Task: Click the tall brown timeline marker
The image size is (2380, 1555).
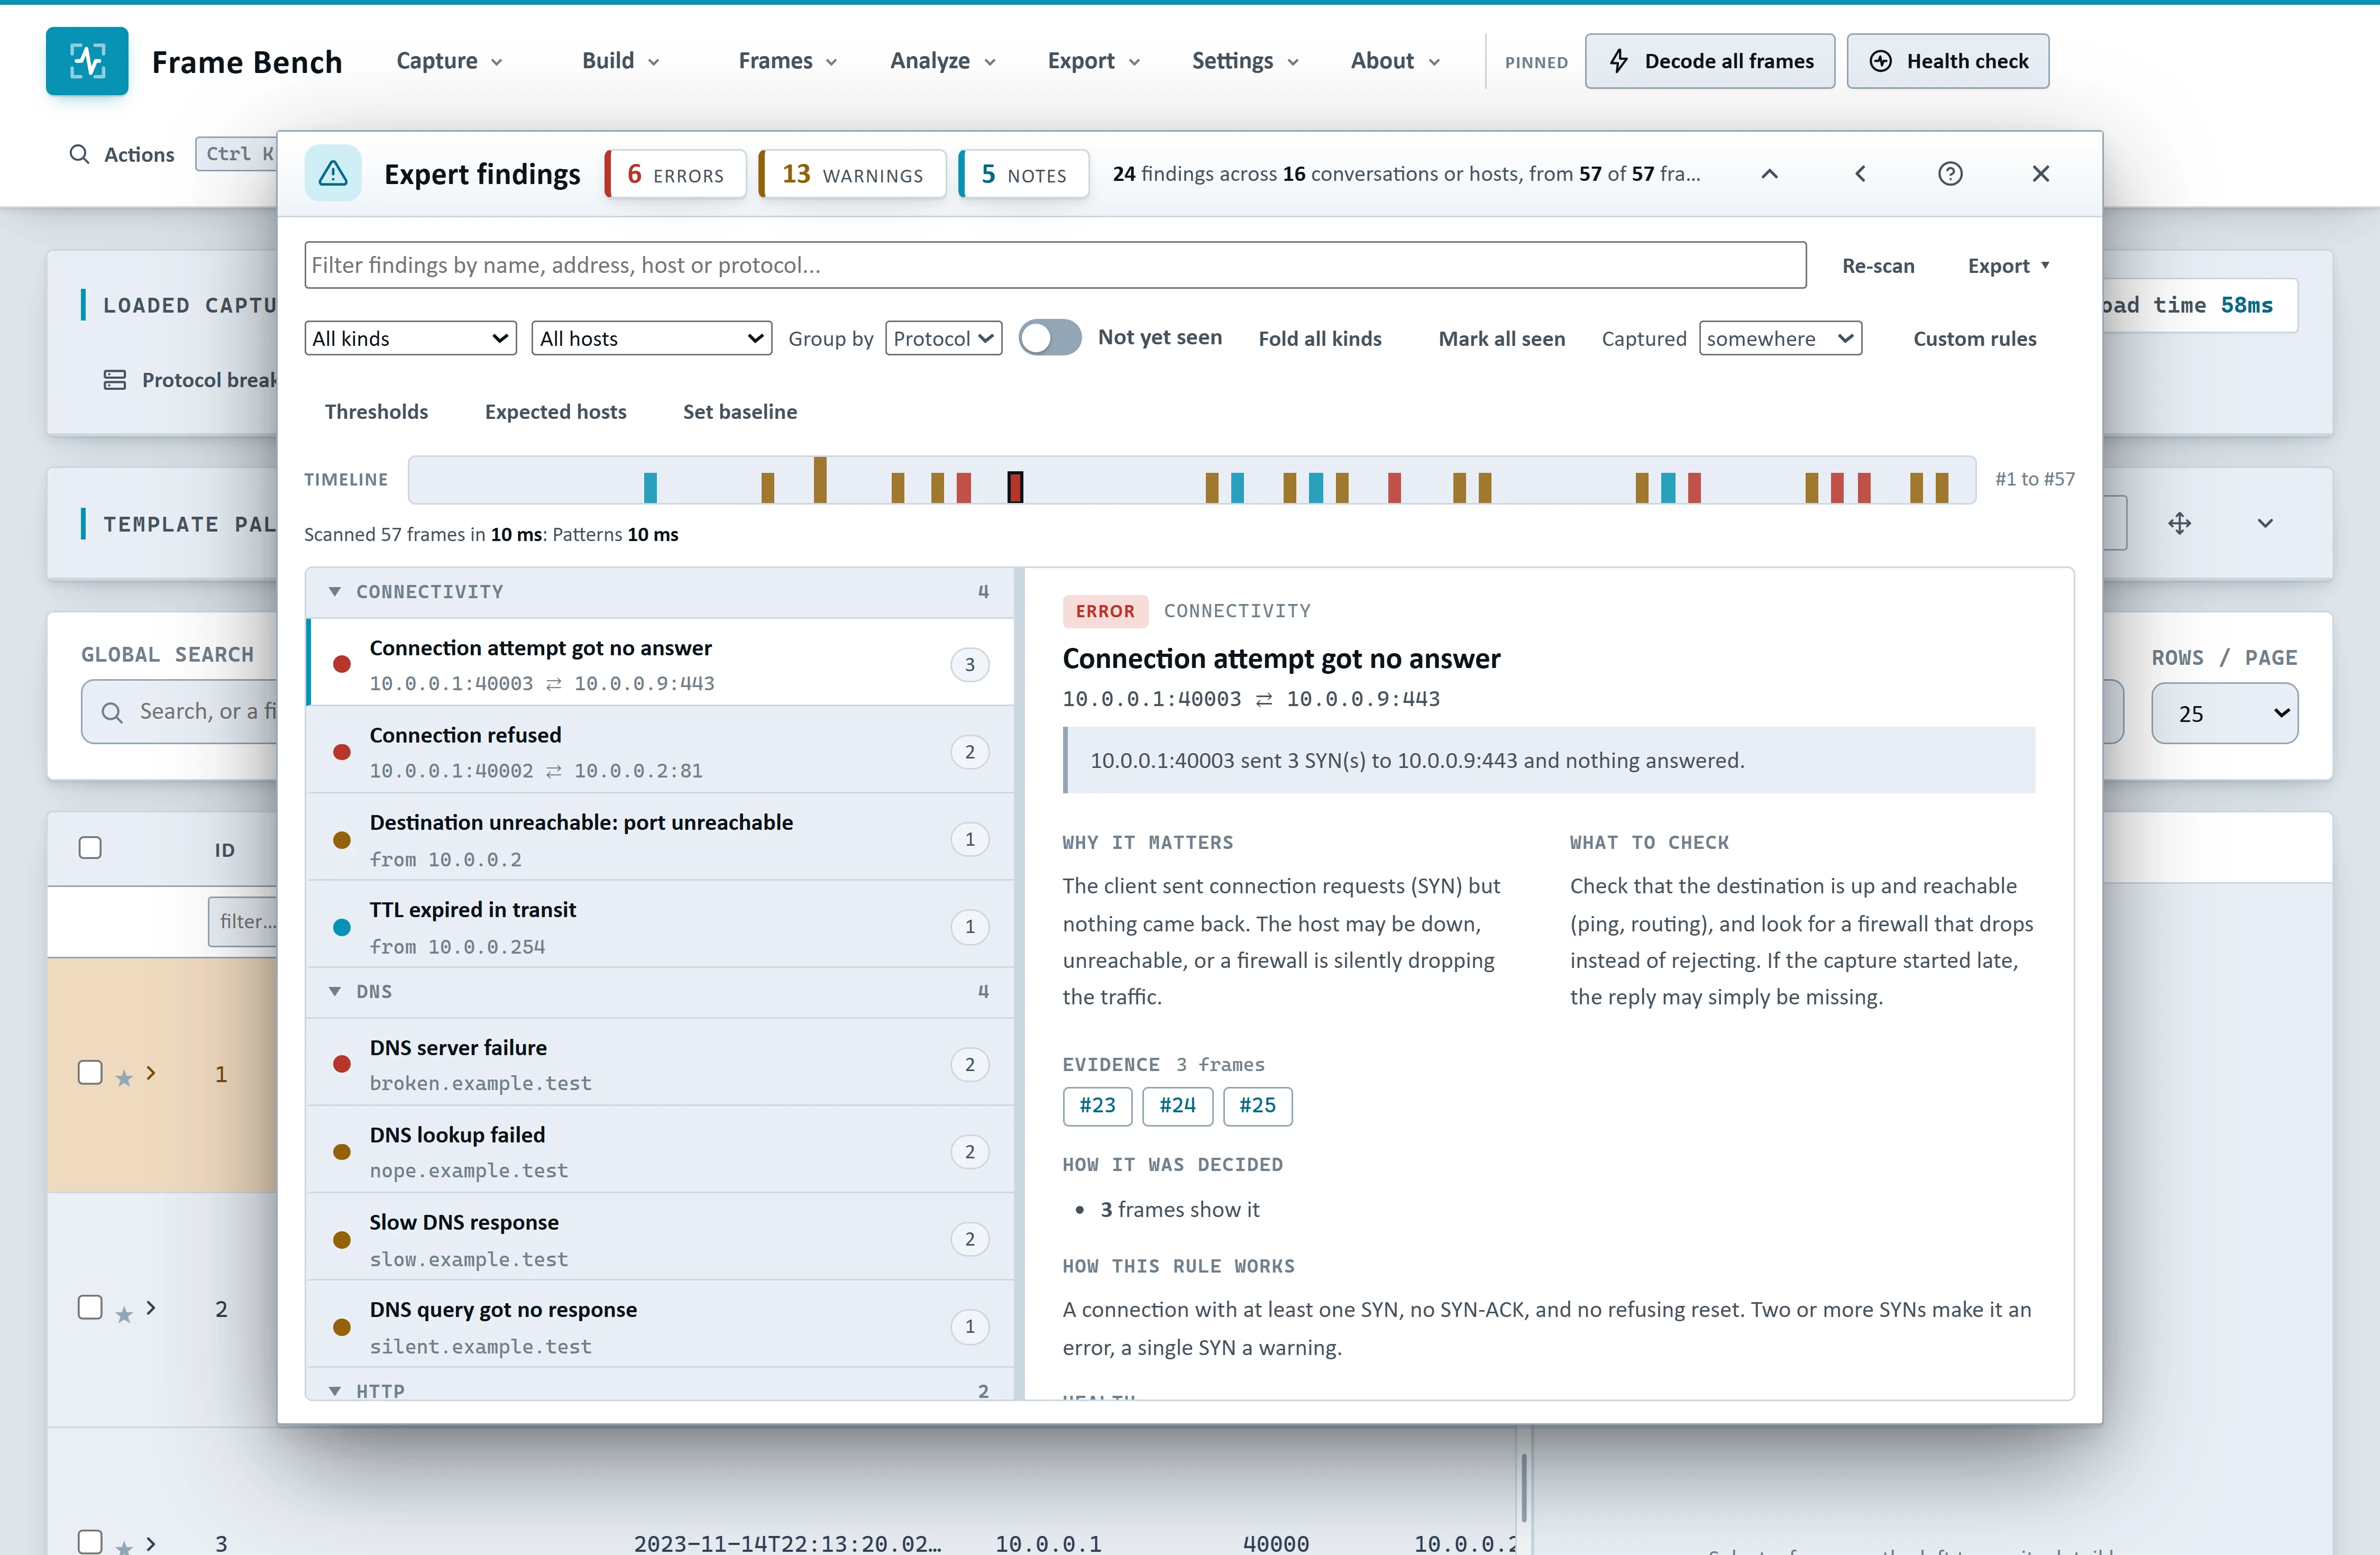Action: pos(820,480)
